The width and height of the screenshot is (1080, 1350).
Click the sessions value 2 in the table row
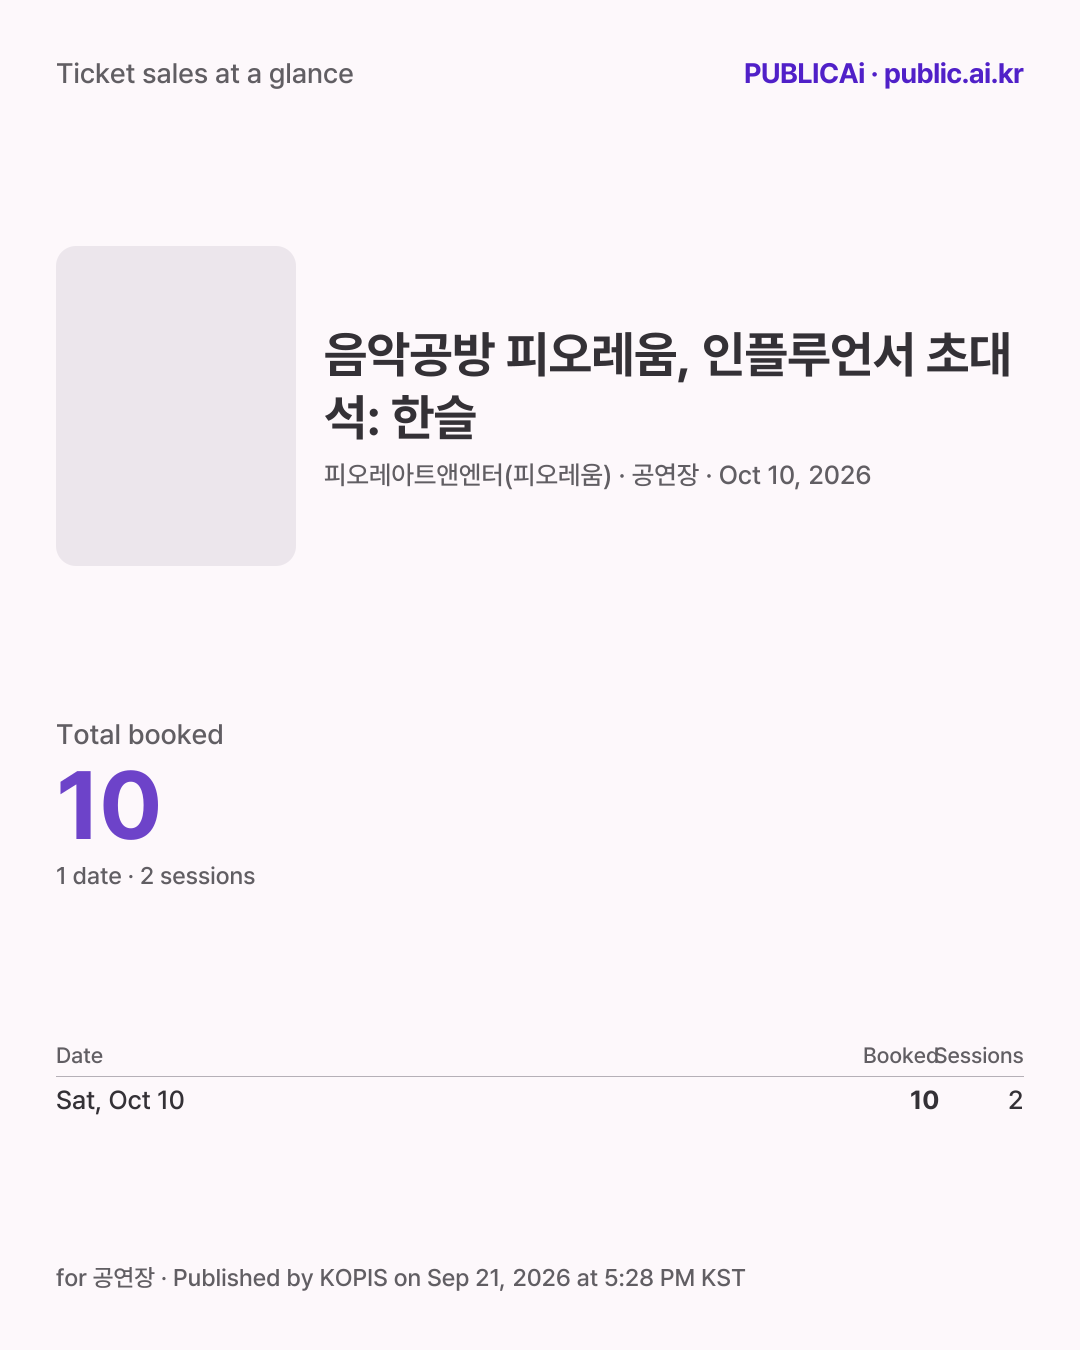point(1015,1100)
